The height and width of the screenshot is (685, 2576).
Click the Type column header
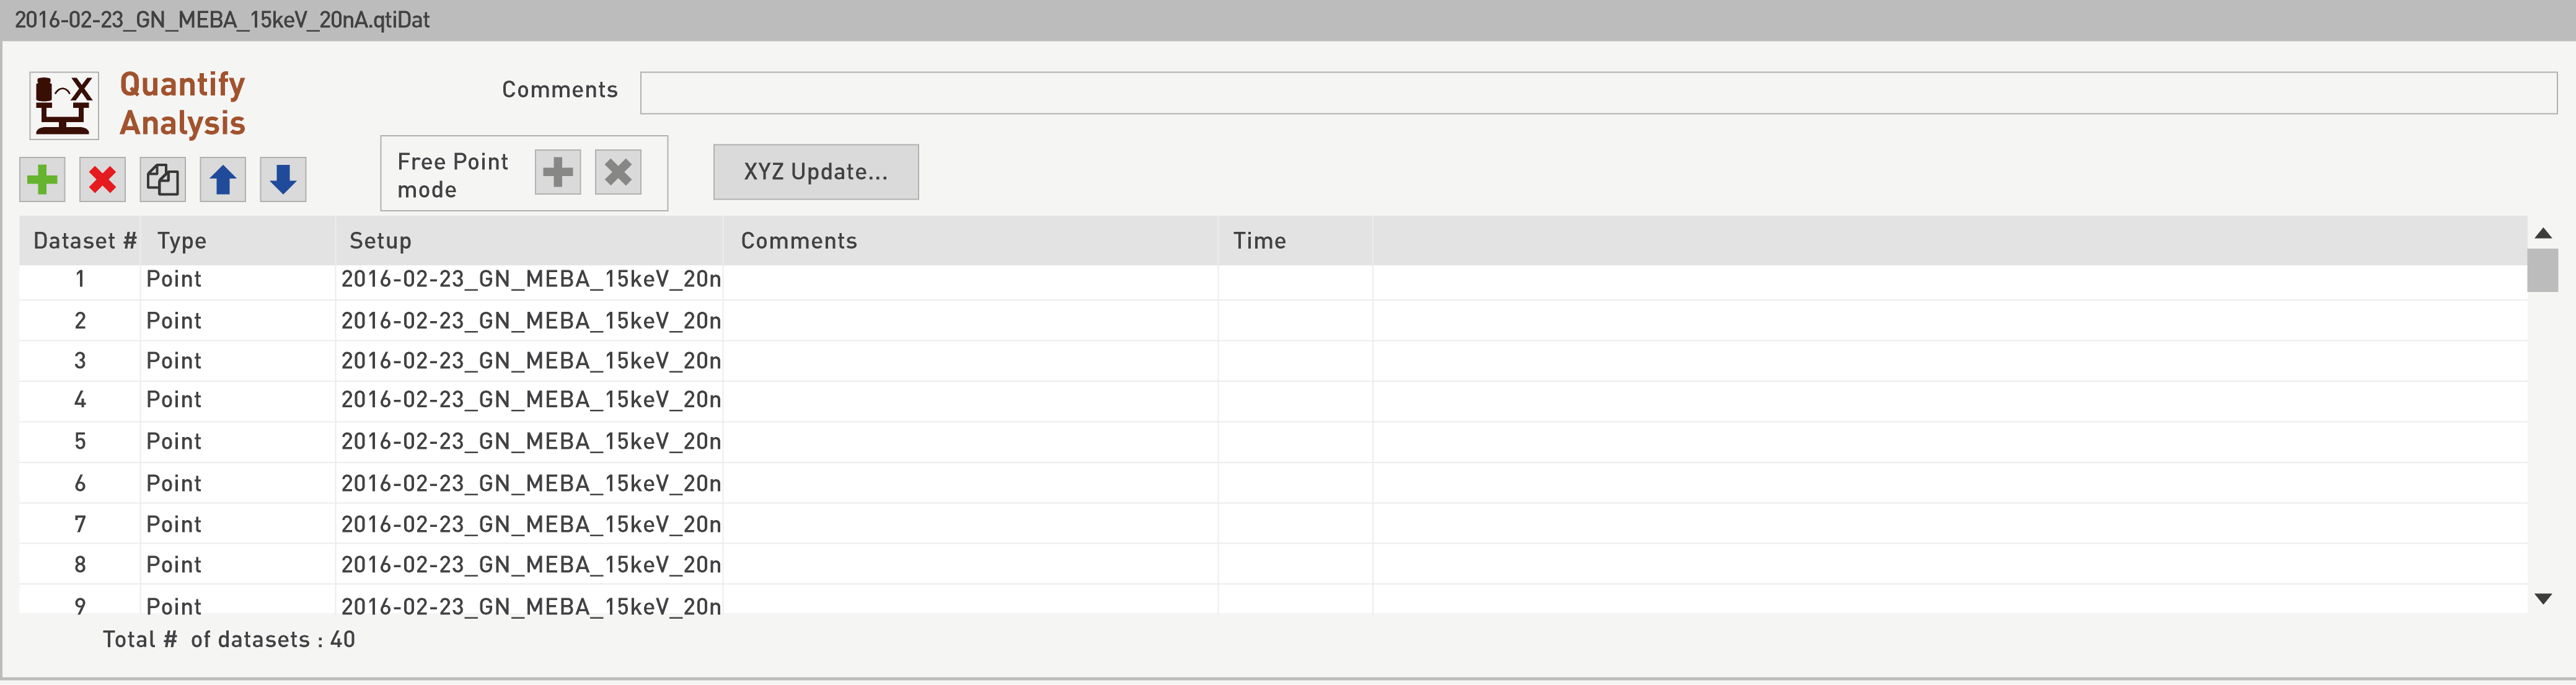tap(182, 241)
